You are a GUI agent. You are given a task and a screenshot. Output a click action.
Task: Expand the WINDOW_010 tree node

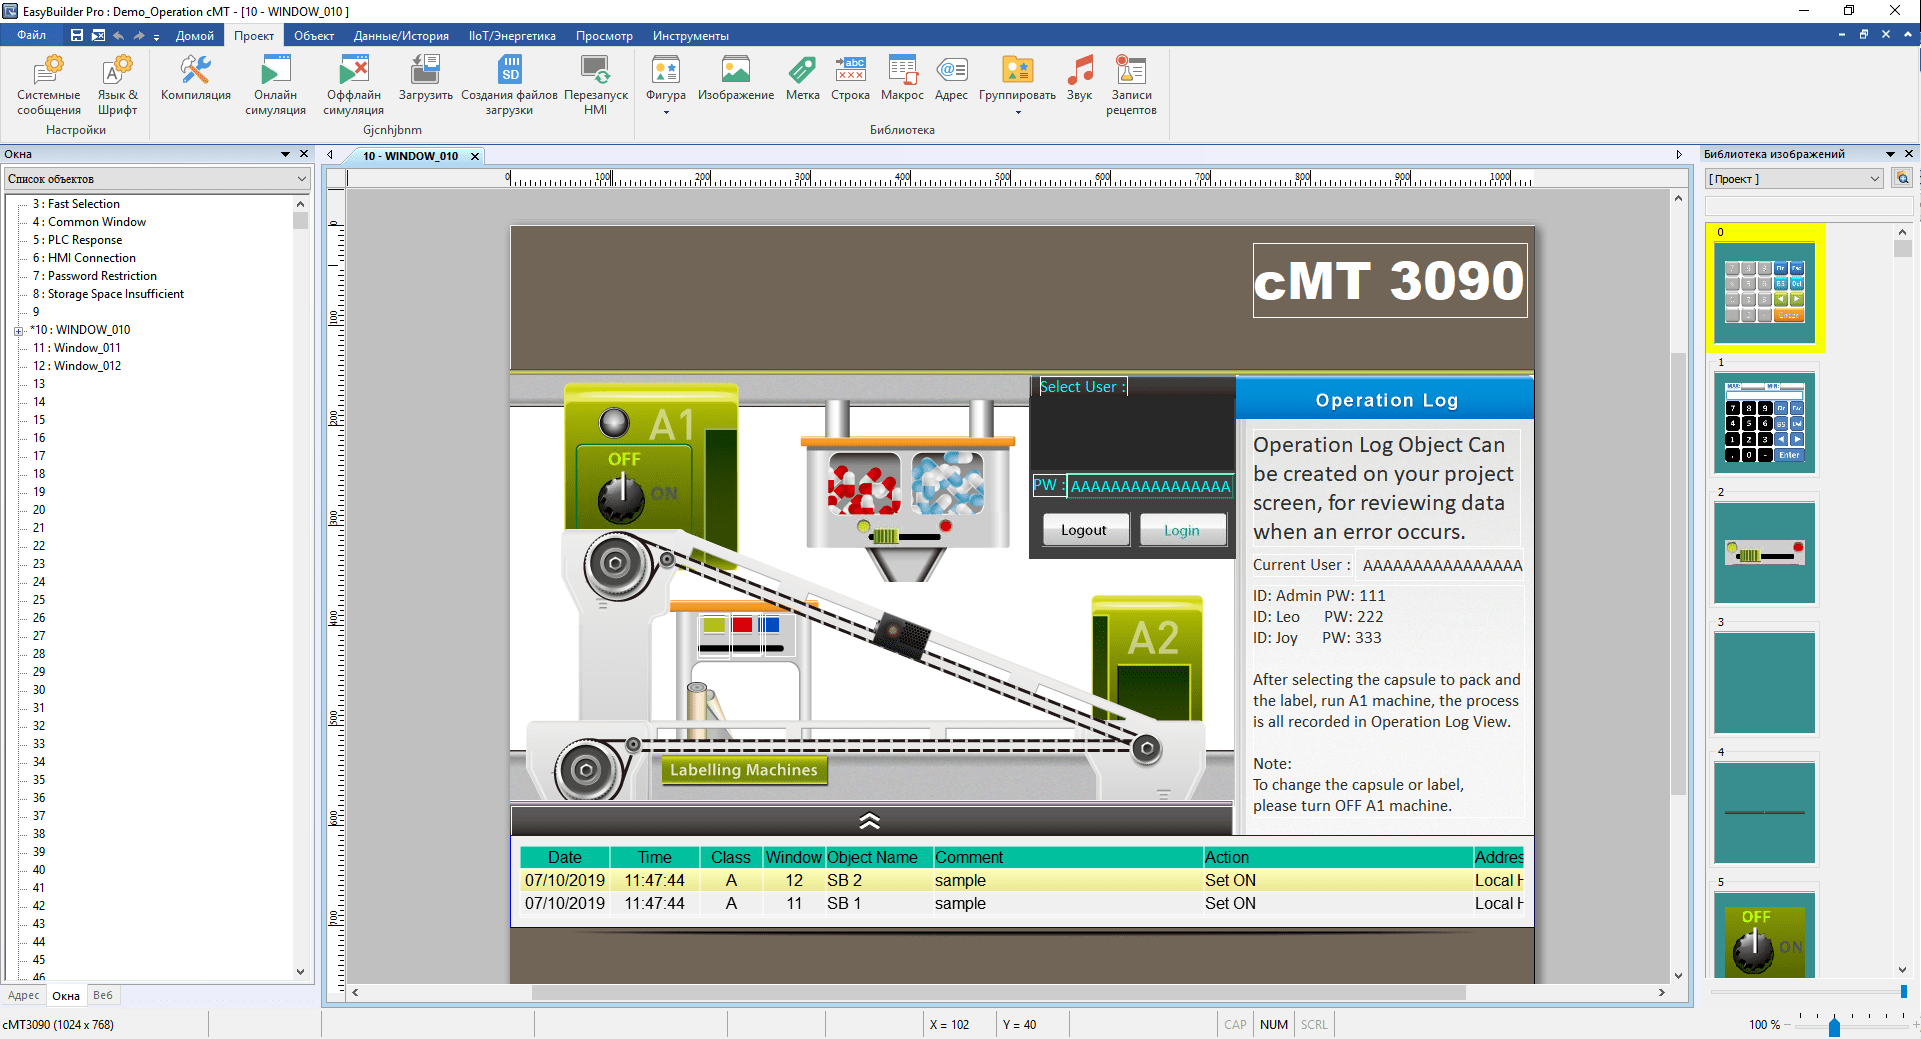tap(19, 331)
